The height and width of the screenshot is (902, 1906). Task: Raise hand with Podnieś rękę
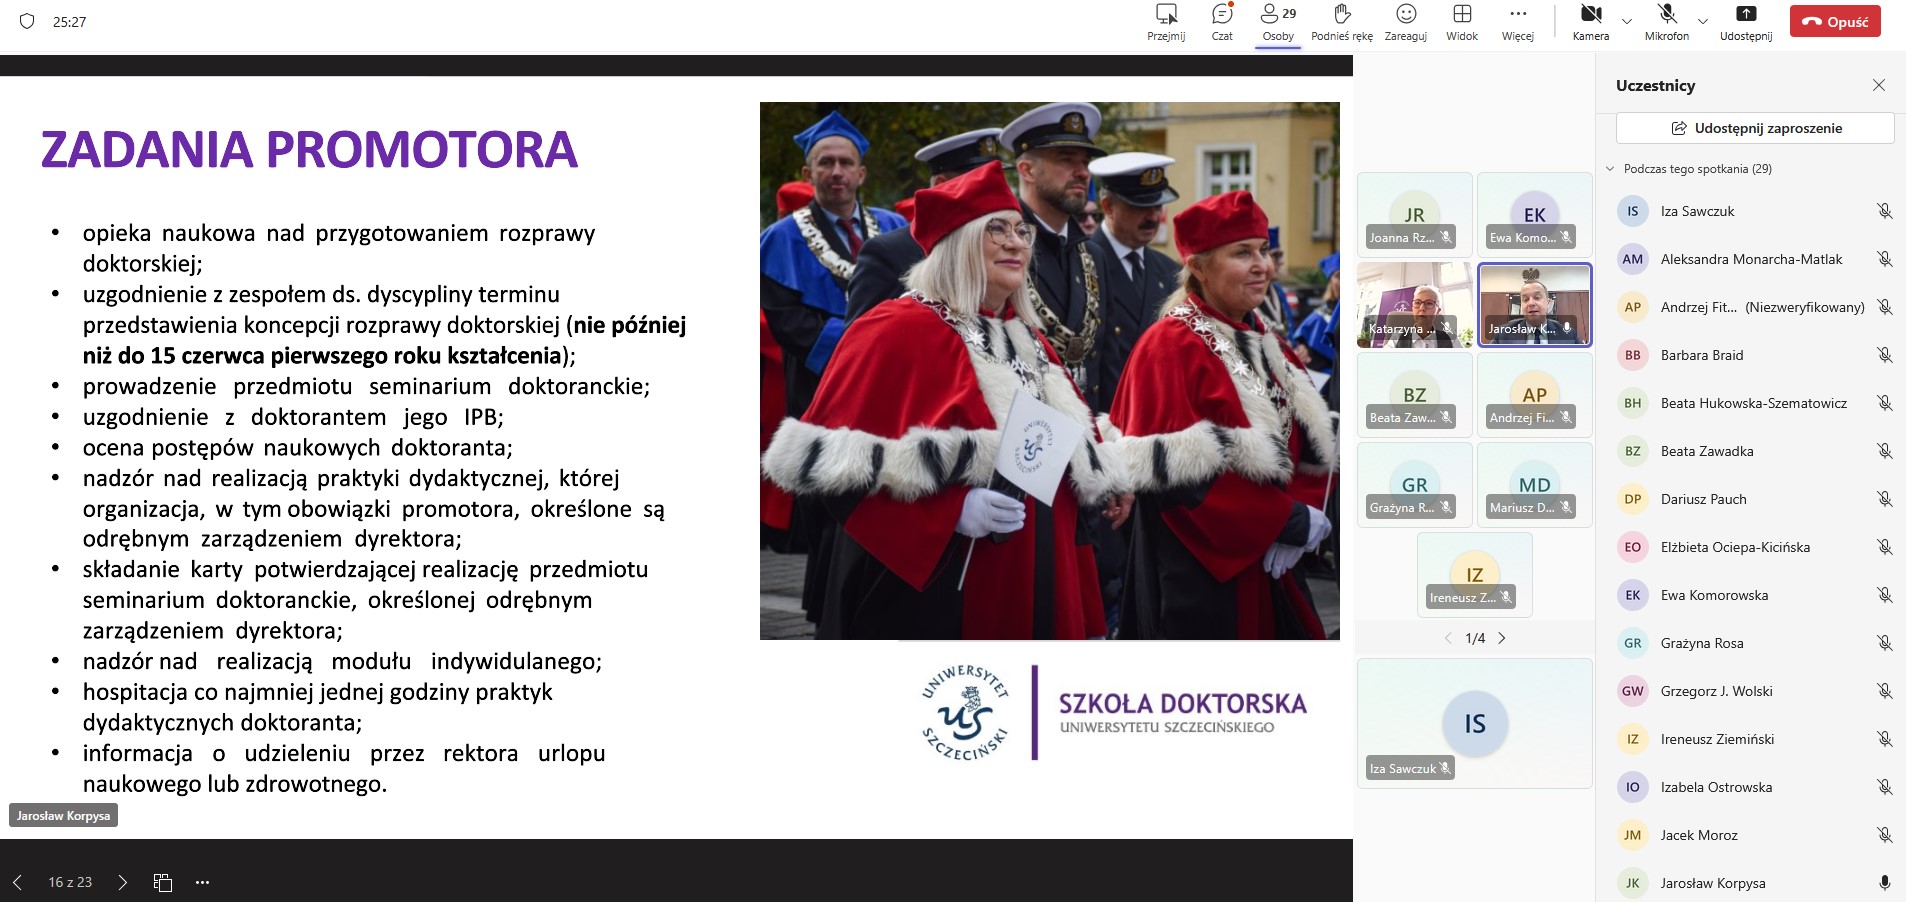tap(1341, 22)
